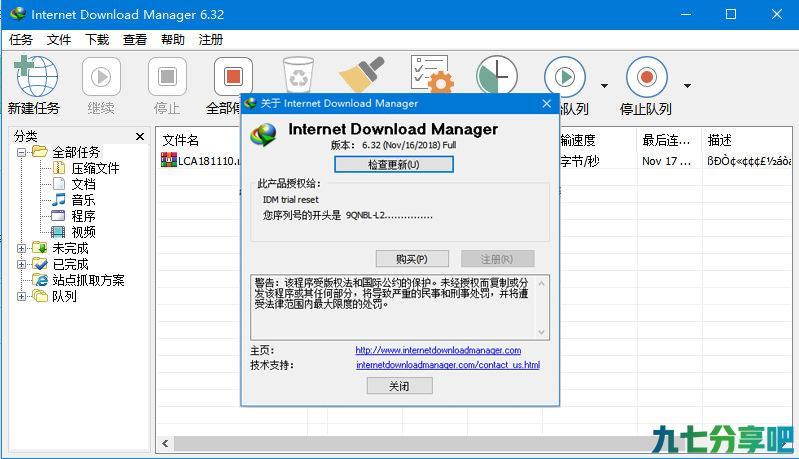This screenshot has height=459, width=799.
Task: Click 检查更新(U) button
Action: click(x=393, y=165)
